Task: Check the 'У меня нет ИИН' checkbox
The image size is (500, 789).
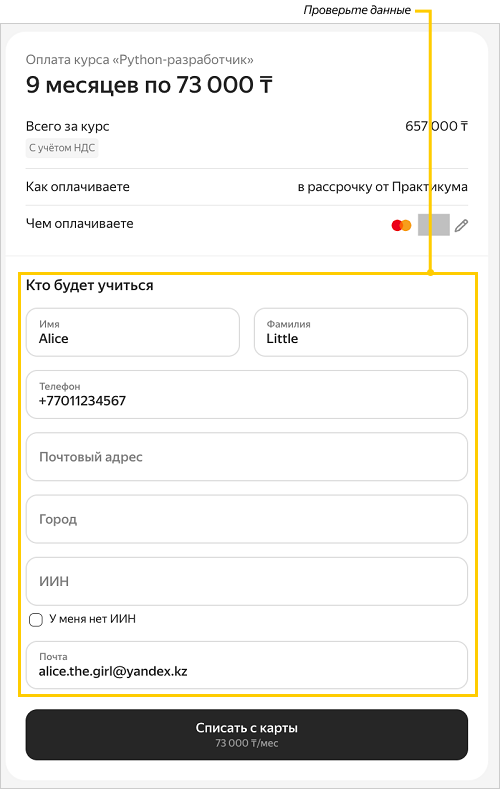Action: click(36, 619)
